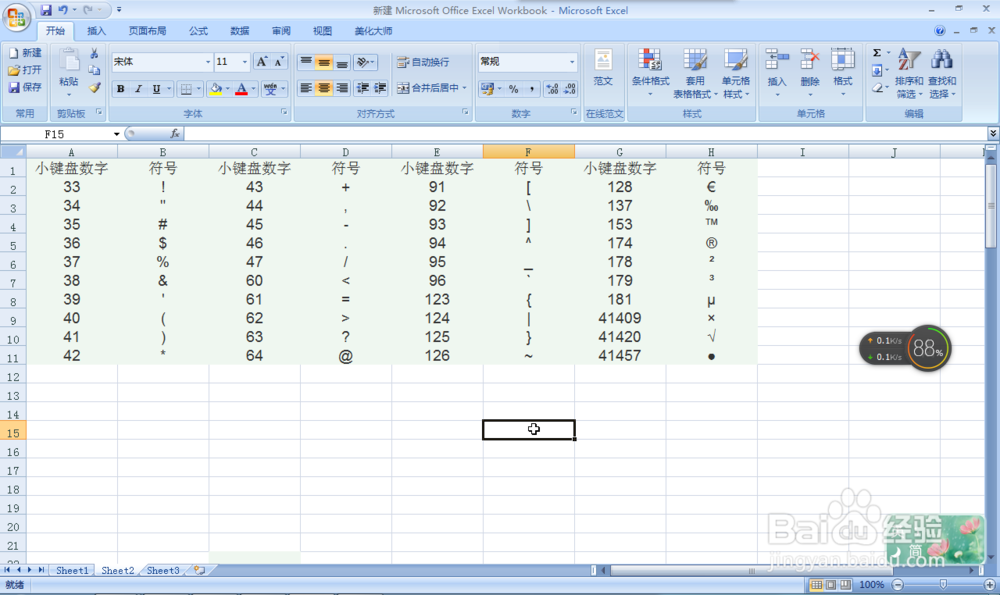Decrease font size with the small A
The image size is (1000, 595).
tap(279, 62)
